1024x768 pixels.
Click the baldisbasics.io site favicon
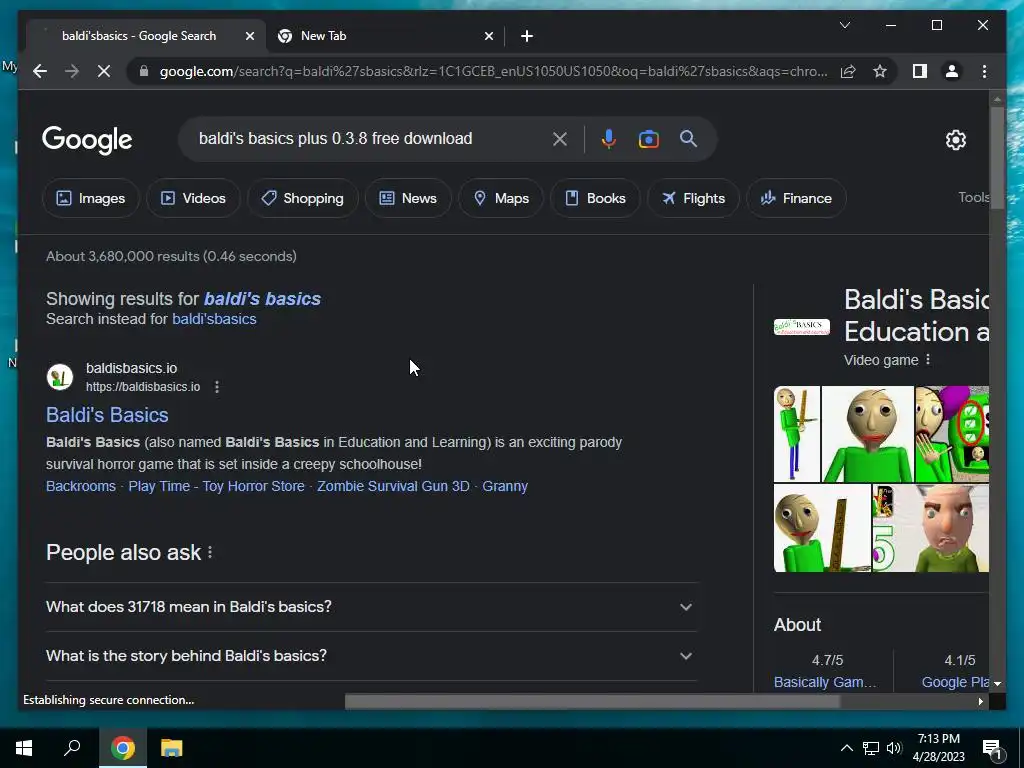[x=59, y=377]
